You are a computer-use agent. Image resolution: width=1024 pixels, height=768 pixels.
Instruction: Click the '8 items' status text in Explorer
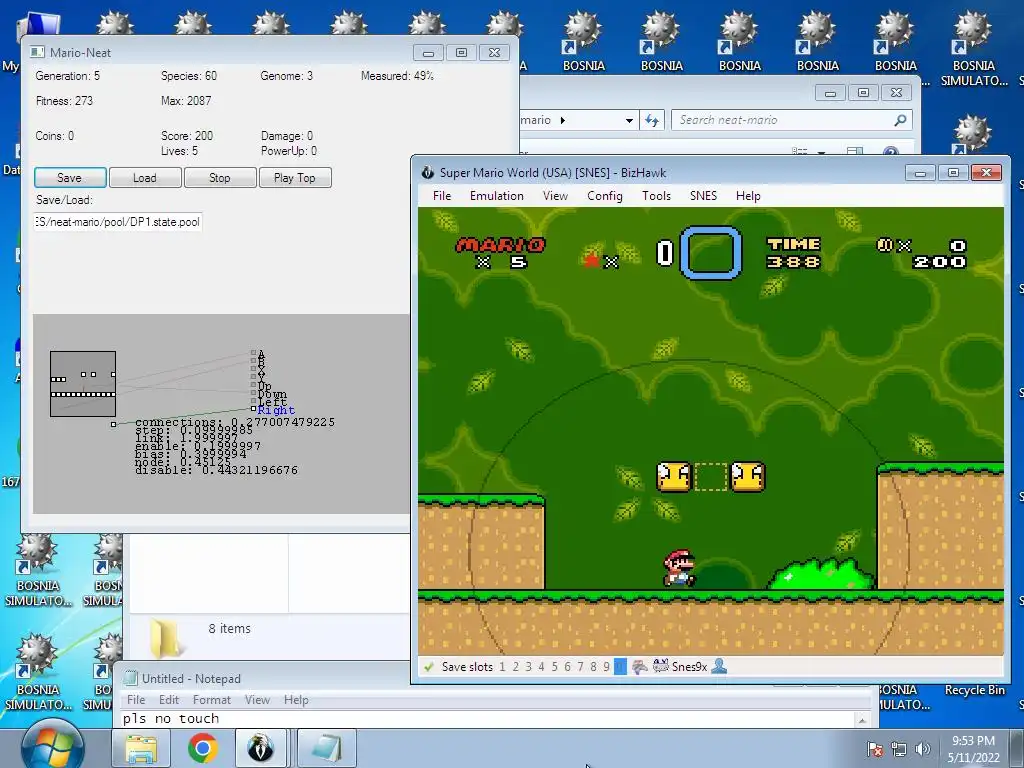click(x=230, y=628)
